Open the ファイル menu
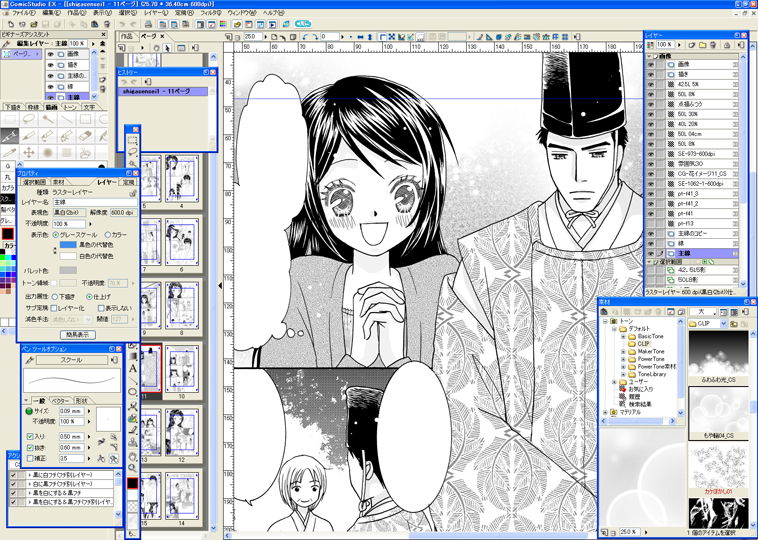The width and height of the screenshot is (758, 540). [23, 13]
